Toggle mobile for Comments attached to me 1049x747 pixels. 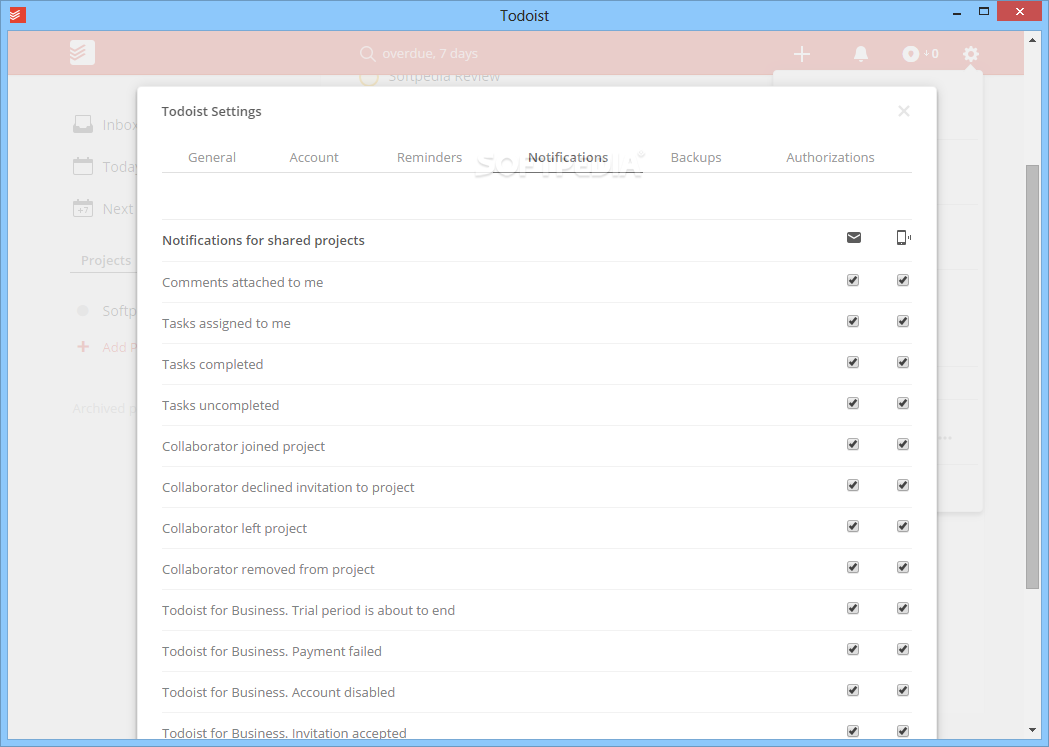pyautogui.click(x=903, y=280)
